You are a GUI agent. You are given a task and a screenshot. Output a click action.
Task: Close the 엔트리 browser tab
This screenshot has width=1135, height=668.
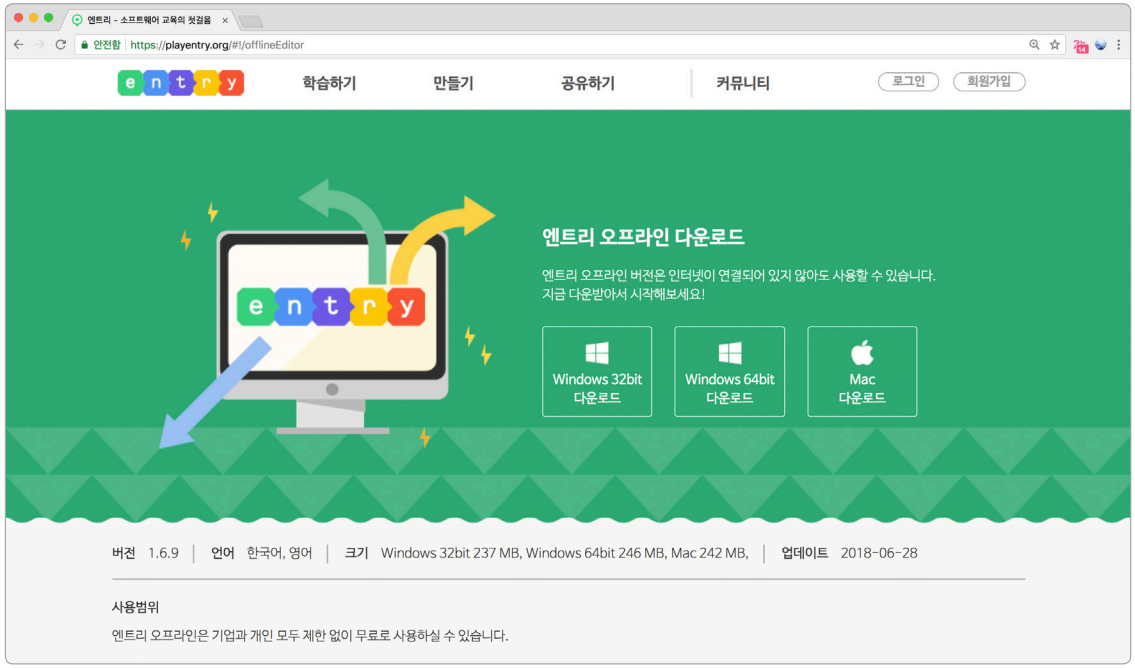225,20
